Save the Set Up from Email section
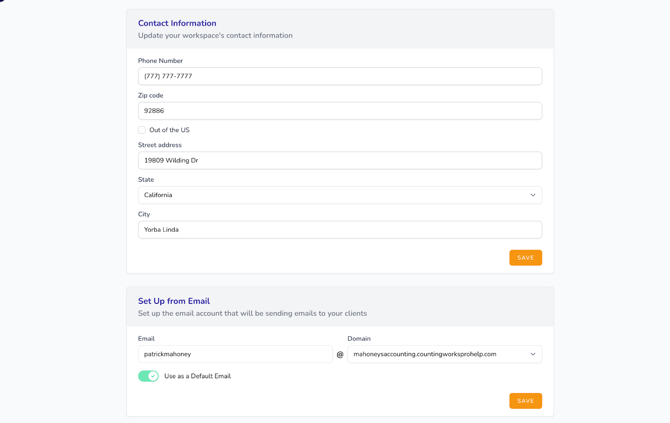This screenshot has height=423, width=670. tap(525, 401)
